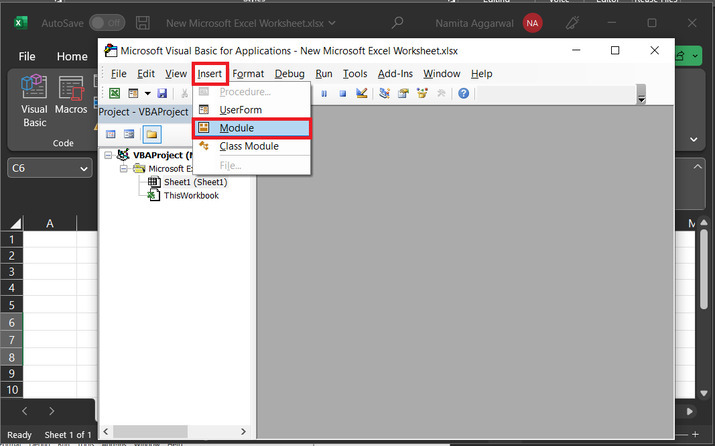Collapse the VBAProject tree node
The image size is (715, 446).
pyautogui.click(x=108, y=155)
